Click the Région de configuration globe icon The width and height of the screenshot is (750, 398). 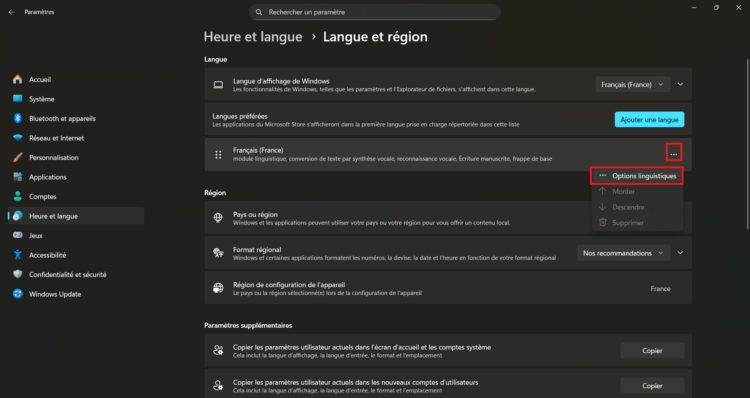(x=218, y=288)
